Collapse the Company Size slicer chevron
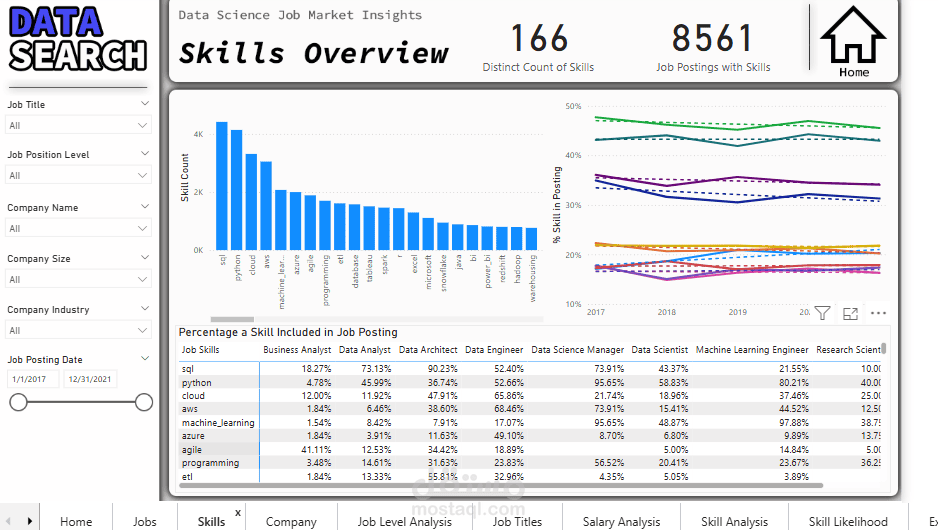938x530 pixels. tap(145, 258)
